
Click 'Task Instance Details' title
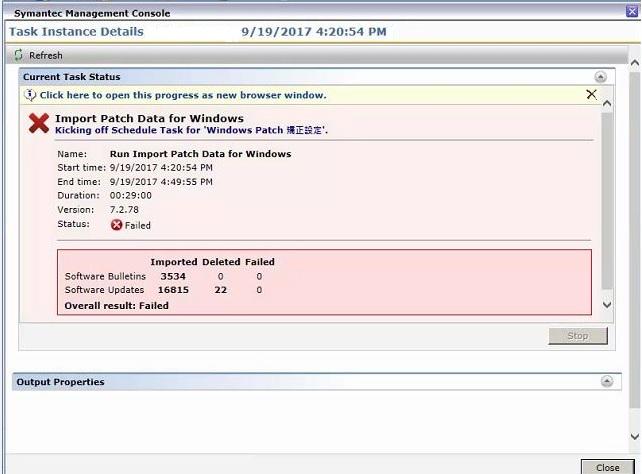point(77,32)
